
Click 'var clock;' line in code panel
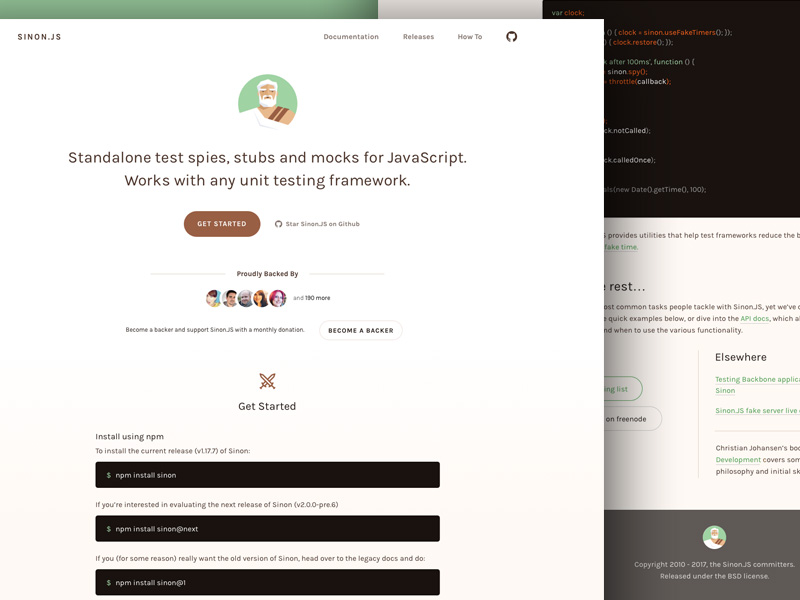pyautogui.click(x=568, y=13)
